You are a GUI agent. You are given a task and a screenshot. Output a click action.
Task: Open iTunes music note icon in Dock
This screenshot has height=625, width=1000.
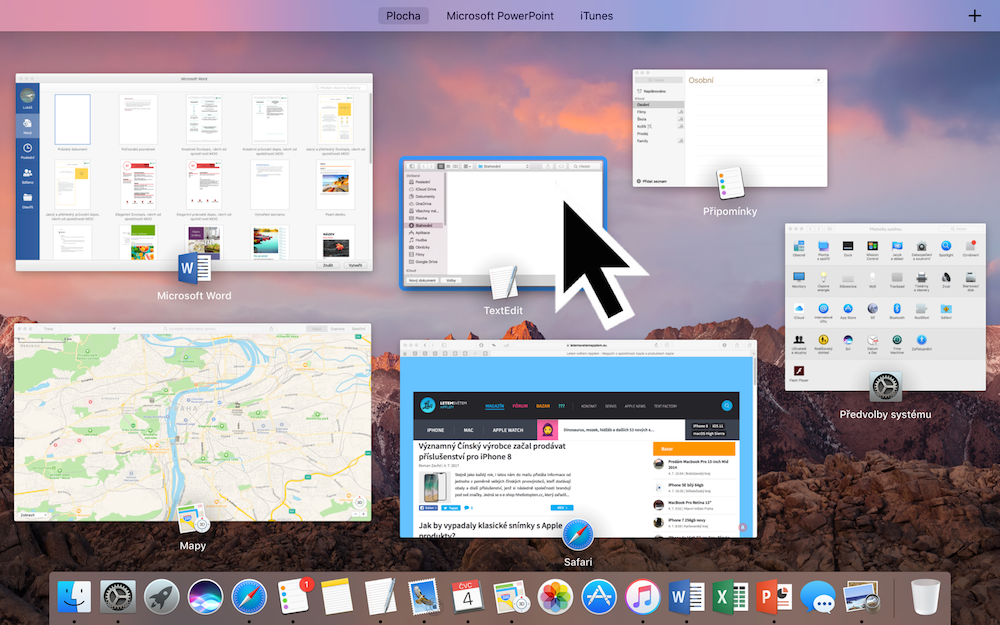tap(642, 597)
